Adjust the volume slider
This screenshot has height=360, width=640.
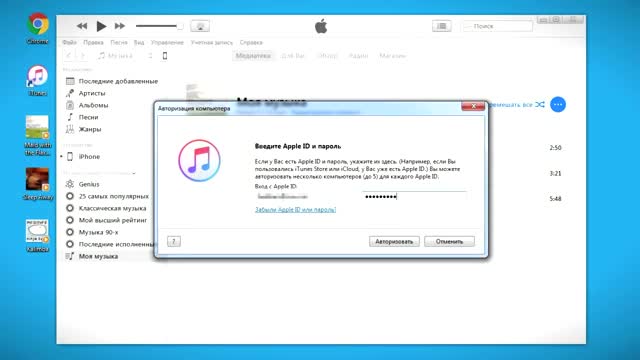coord(159,26)
